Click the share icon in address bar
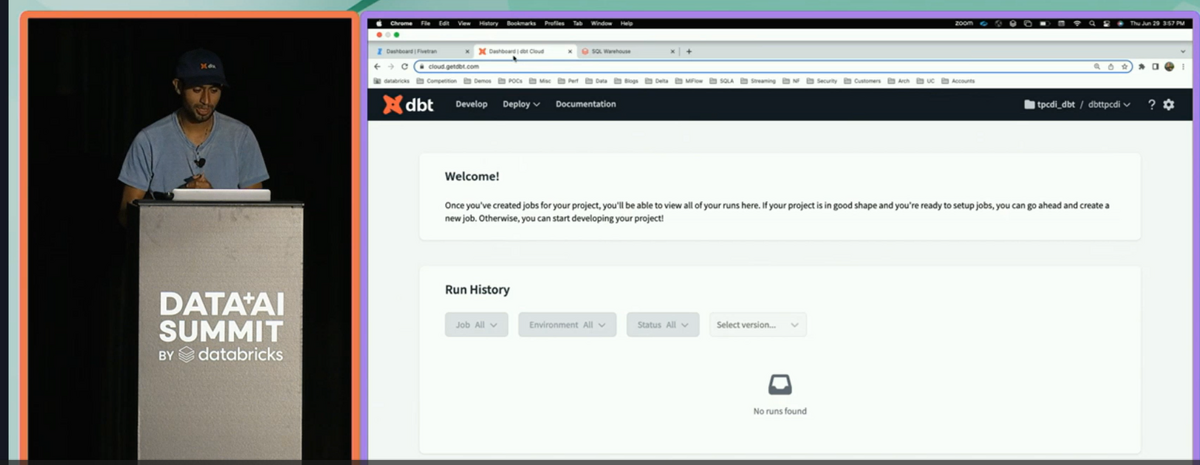Image resolution: width=1200 pixels, height=465 pixels. pos(1111,66)
